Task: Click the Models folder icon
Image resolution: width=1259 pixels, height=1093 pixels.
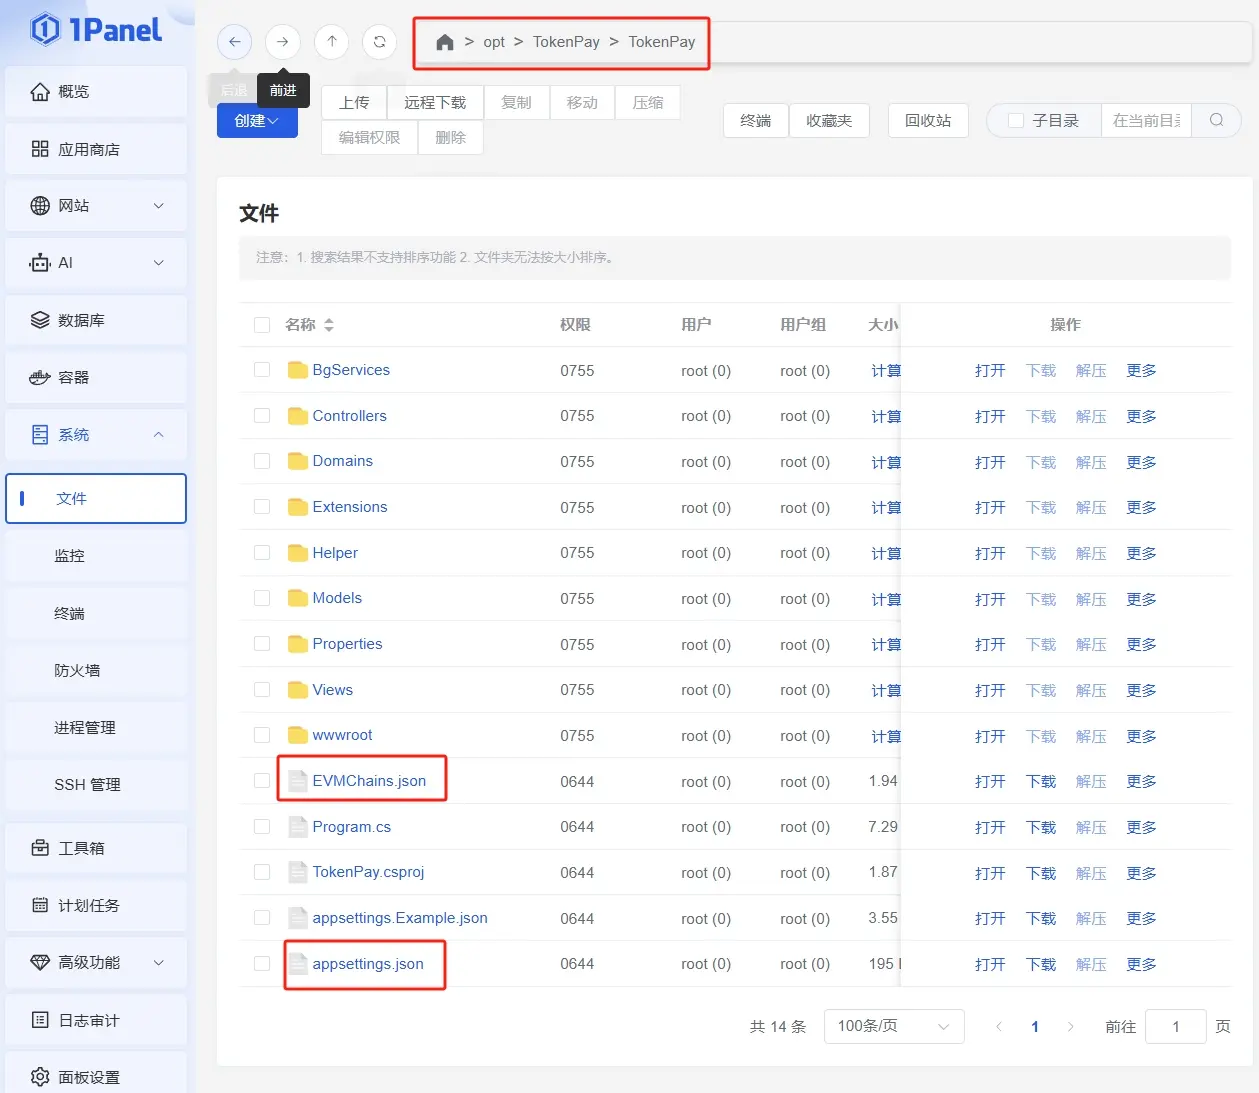Action: click(x=297, y=598)
